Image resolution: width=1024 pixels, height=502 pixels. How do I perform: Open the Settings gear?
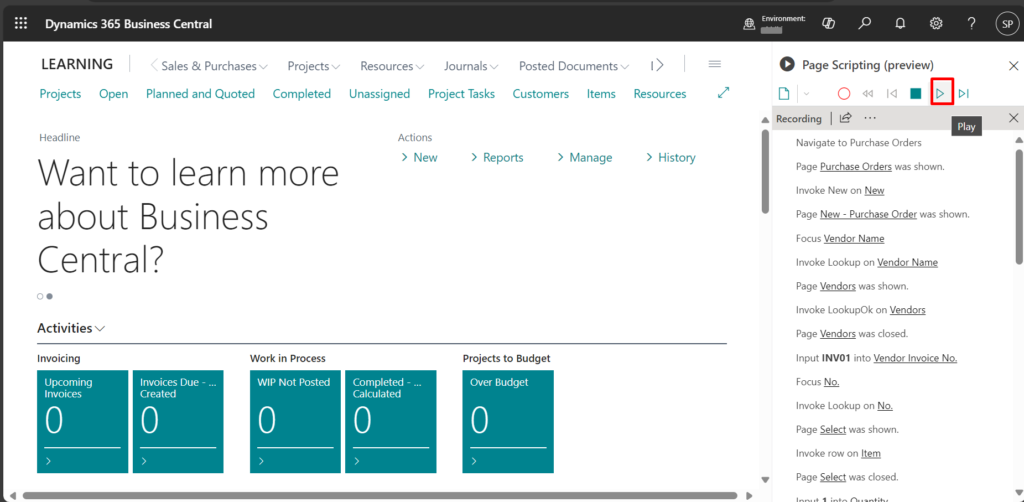[x=936, y=24]
